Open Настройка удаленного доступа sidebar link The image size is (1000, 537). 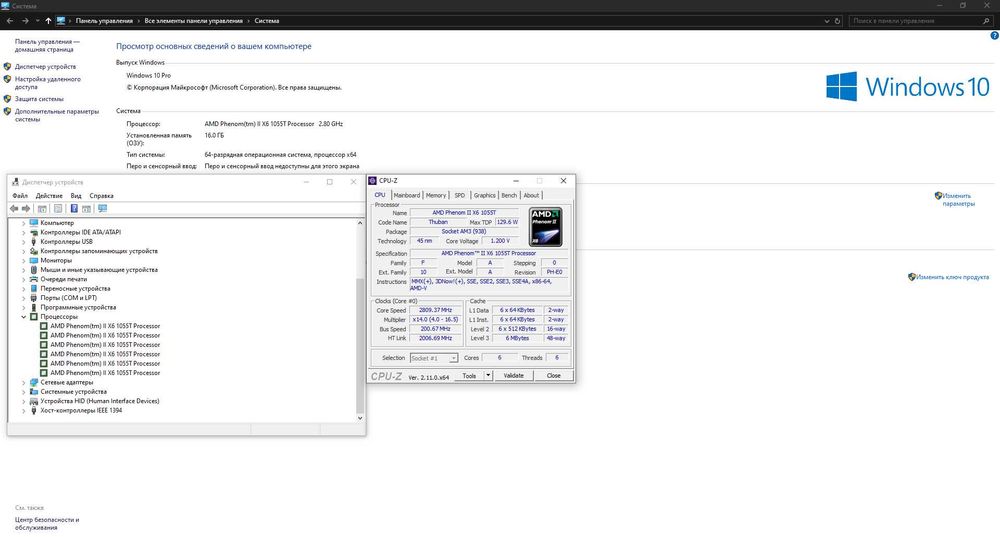pyautogui.click(x=48, y=83)
